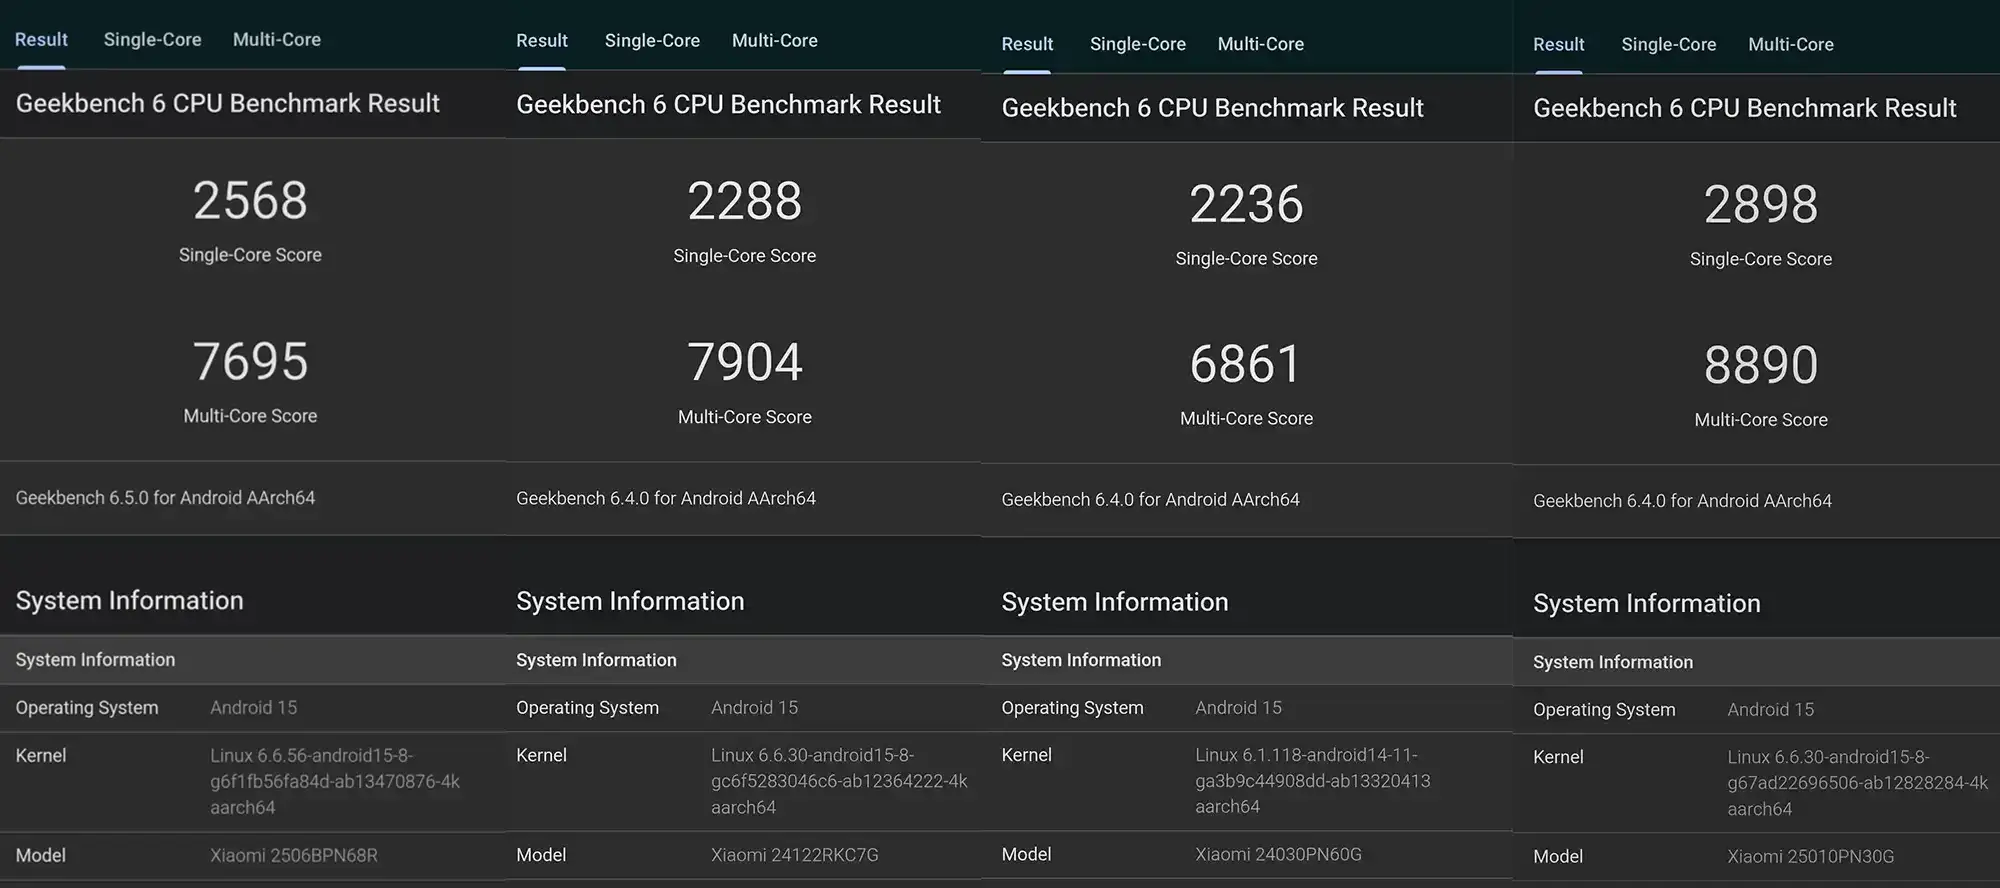Click kernel value ending gc6f5283046c6-ab12364222-4k
The height and width of the screenshot is (888, 2000).
click(x=839, y=781)
